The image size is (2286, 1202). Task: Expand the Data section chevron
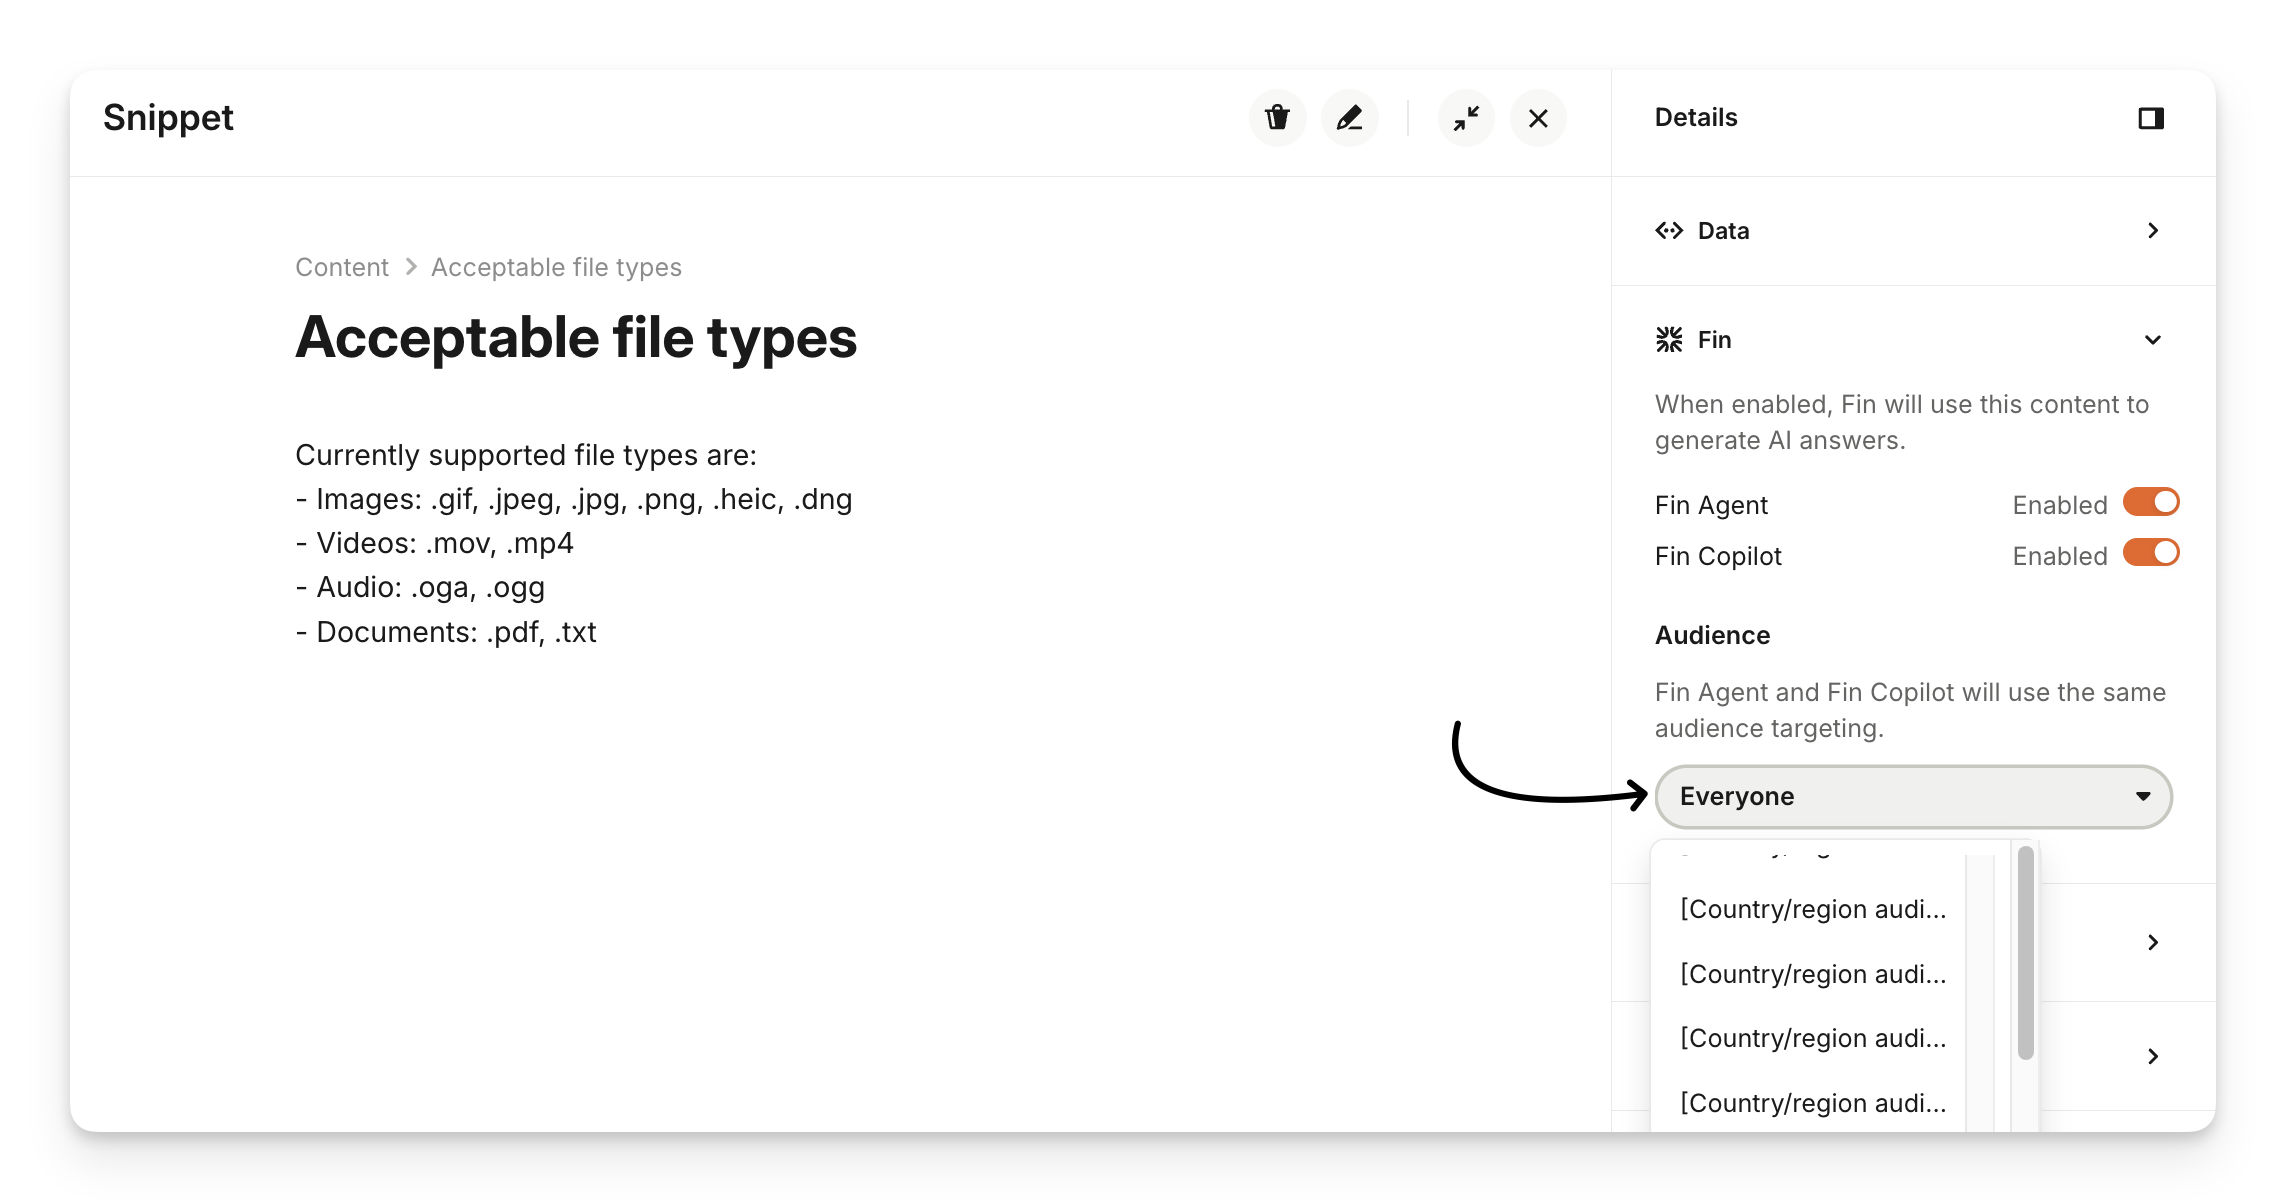coord(2153,231)
